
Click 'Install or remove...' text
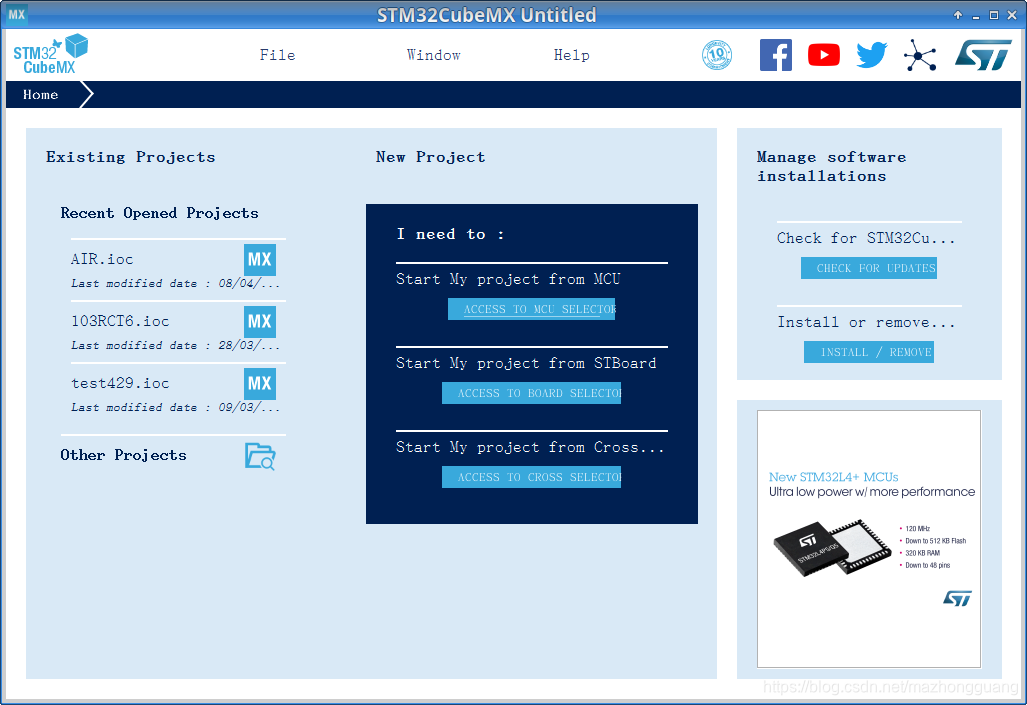click(866, 322)
